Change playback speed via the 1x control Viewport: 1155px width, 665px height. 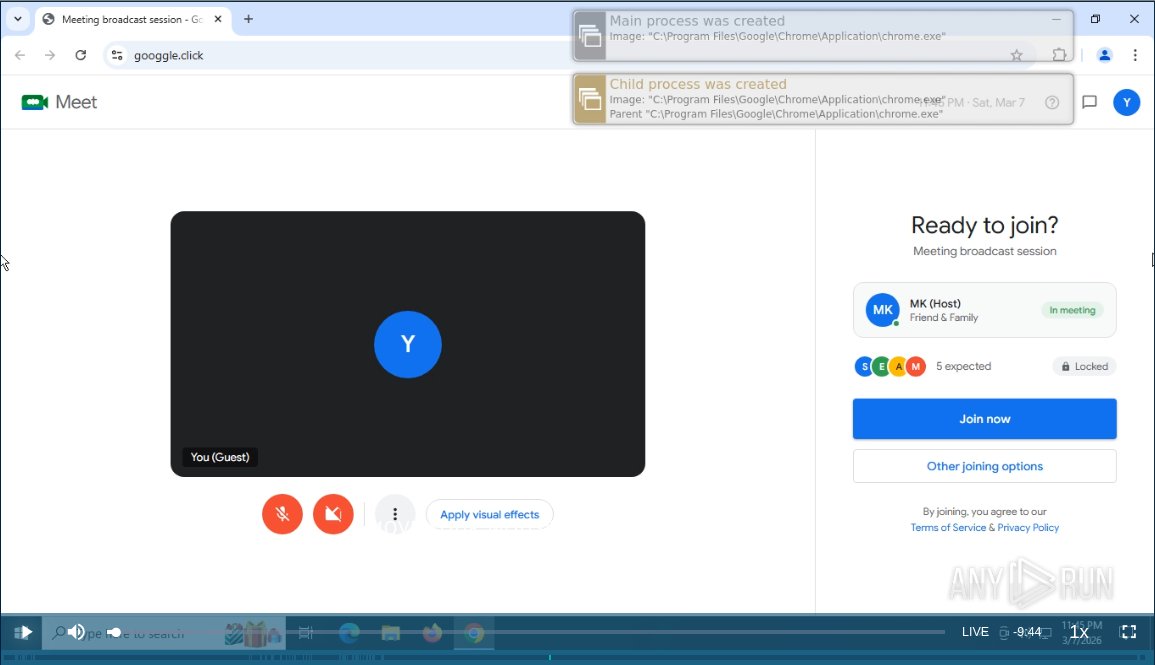click(1079, 632)
